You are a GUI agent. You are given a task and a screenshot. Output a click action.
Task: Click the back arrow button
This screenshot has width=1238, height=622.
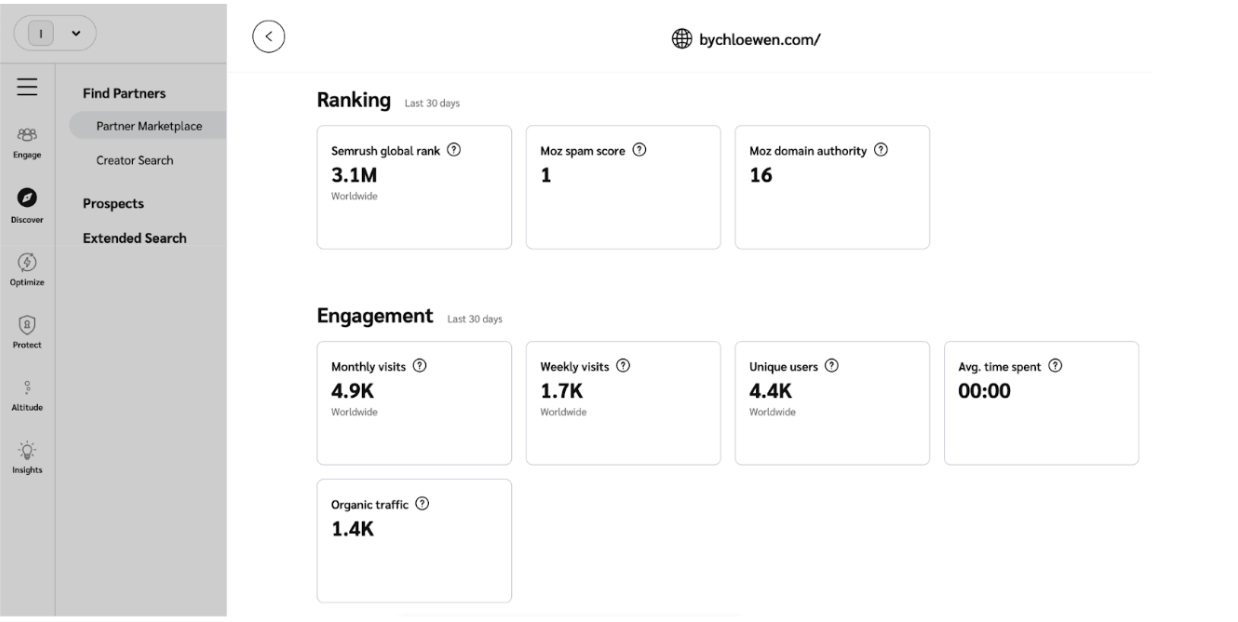(268, 37)
